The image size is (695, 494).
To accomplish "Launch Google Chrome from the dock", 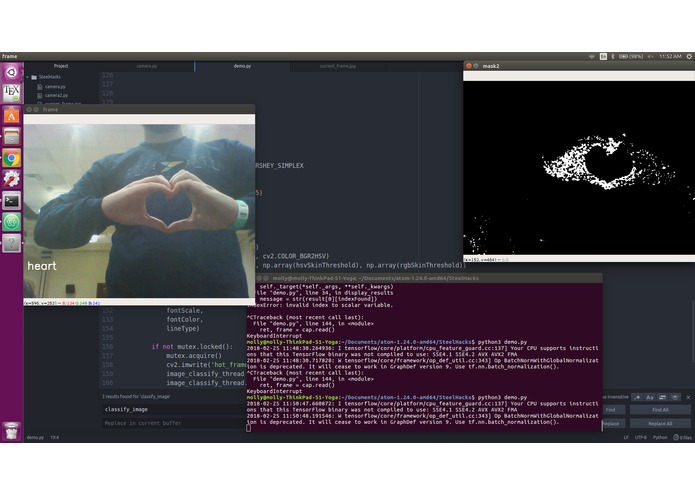I will [12, 158].
